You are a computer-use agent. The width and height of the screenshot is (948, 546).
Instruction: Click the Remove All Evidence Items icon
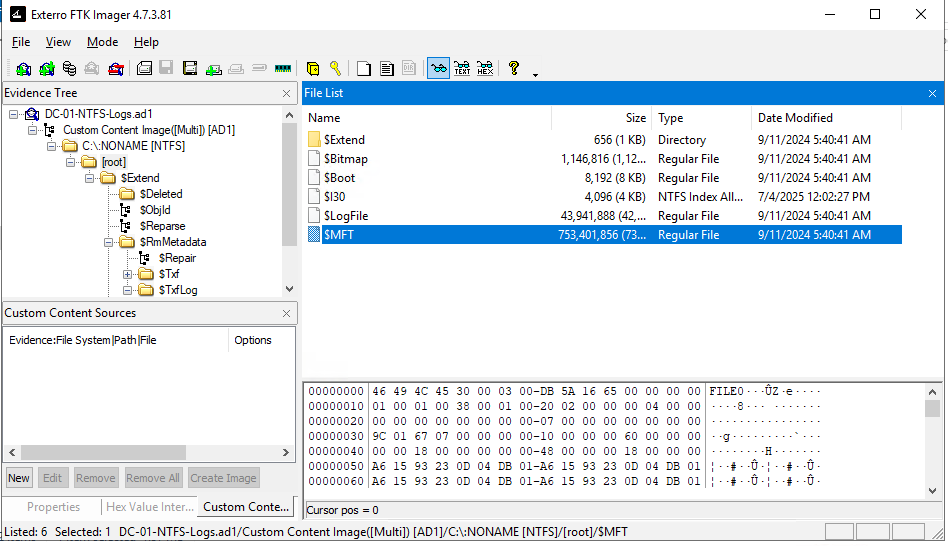(116, 68)
